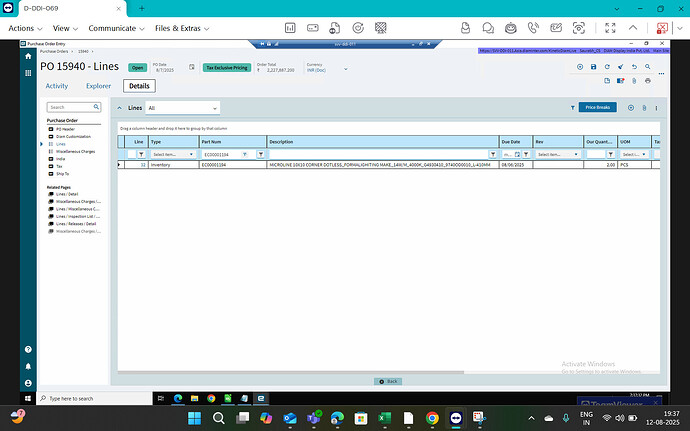Switch to the Activity tab

pos(57,86)
